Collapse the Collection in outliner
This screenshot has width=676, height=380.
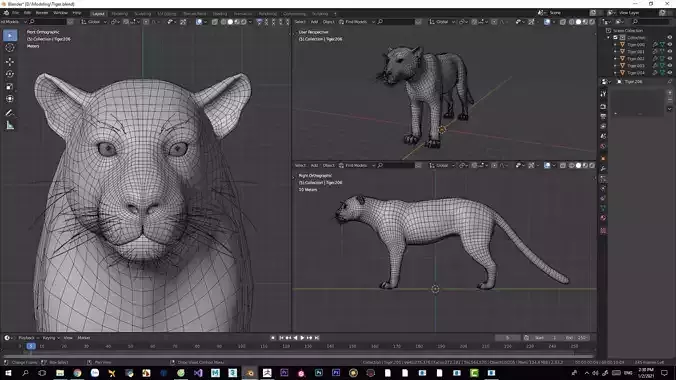(609, 38)
